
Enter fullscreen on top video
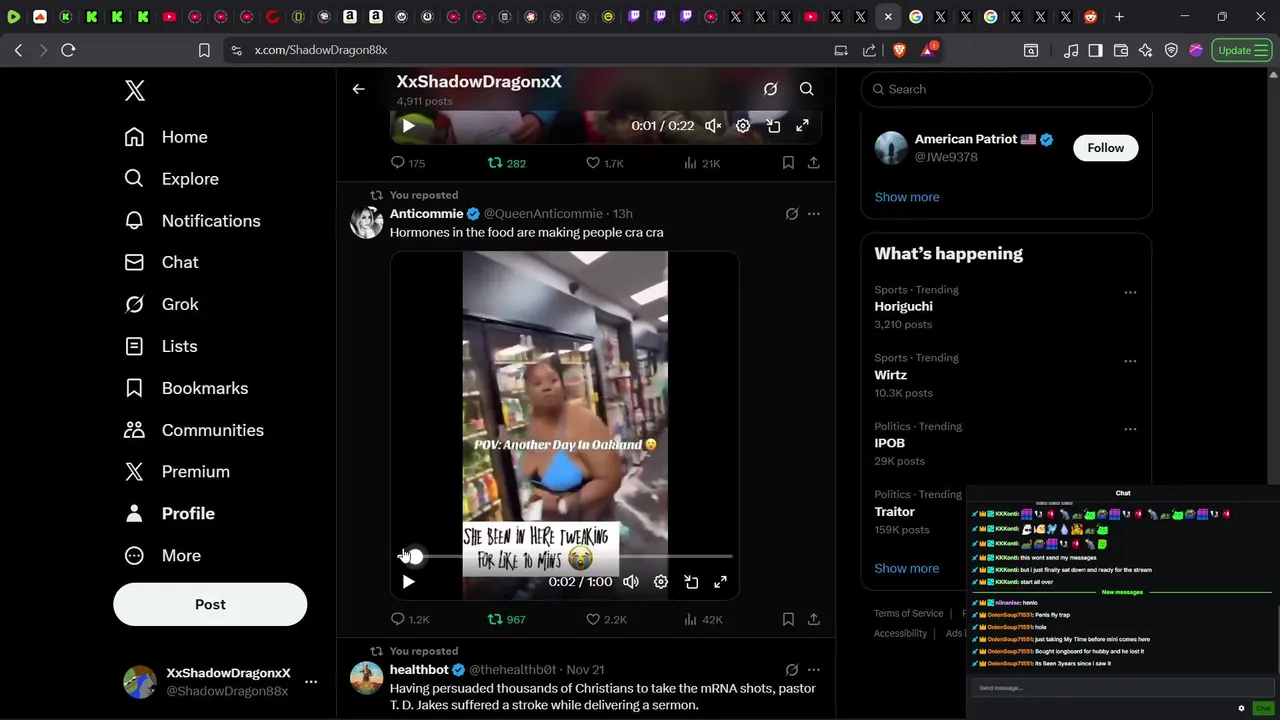802,126
